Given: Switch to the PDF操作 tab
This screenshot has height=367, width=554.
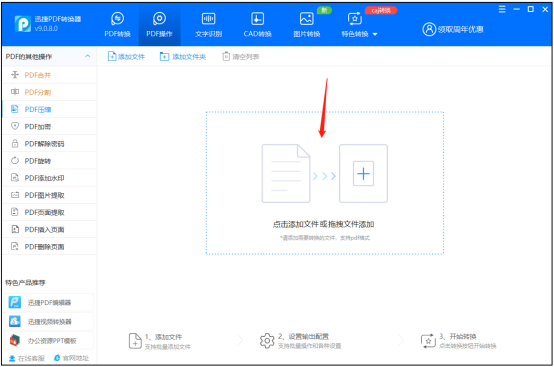Looking at the screenshot, I should [159, 25].
